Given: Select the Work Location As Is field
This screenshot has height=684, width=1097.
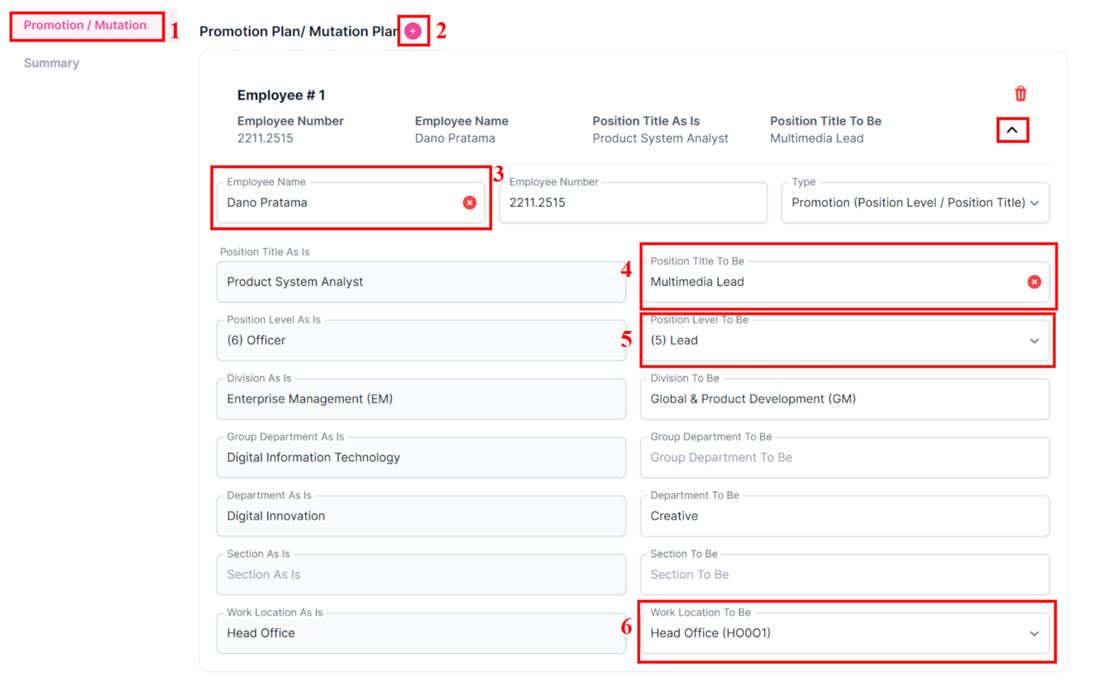Looking at the screenshot, I should [x=420, y=633].
